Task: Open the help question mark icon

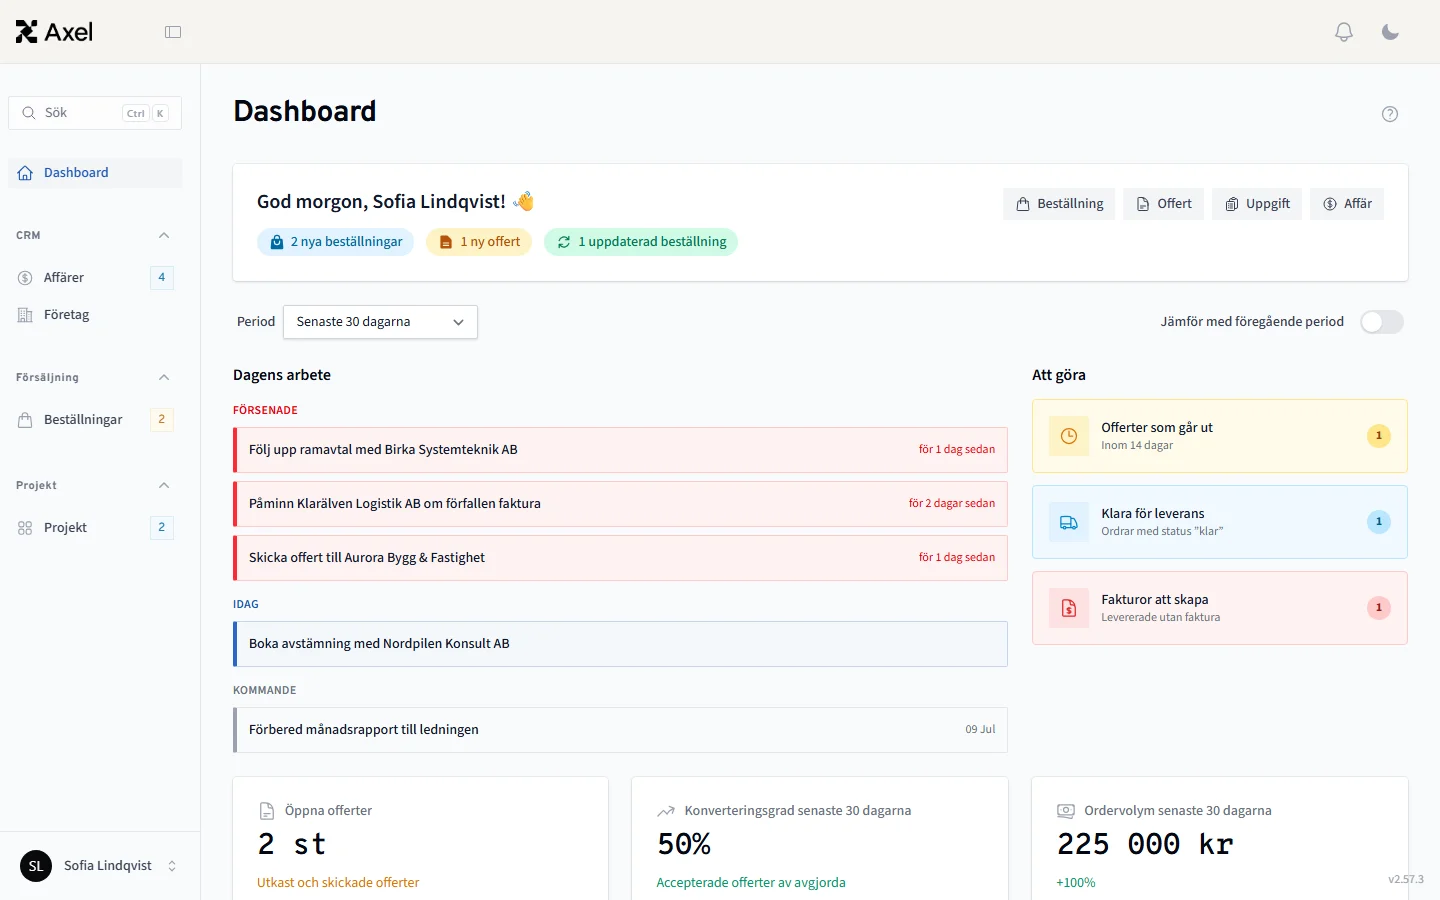Action: pyautogui.click(x=1390, y=114)
